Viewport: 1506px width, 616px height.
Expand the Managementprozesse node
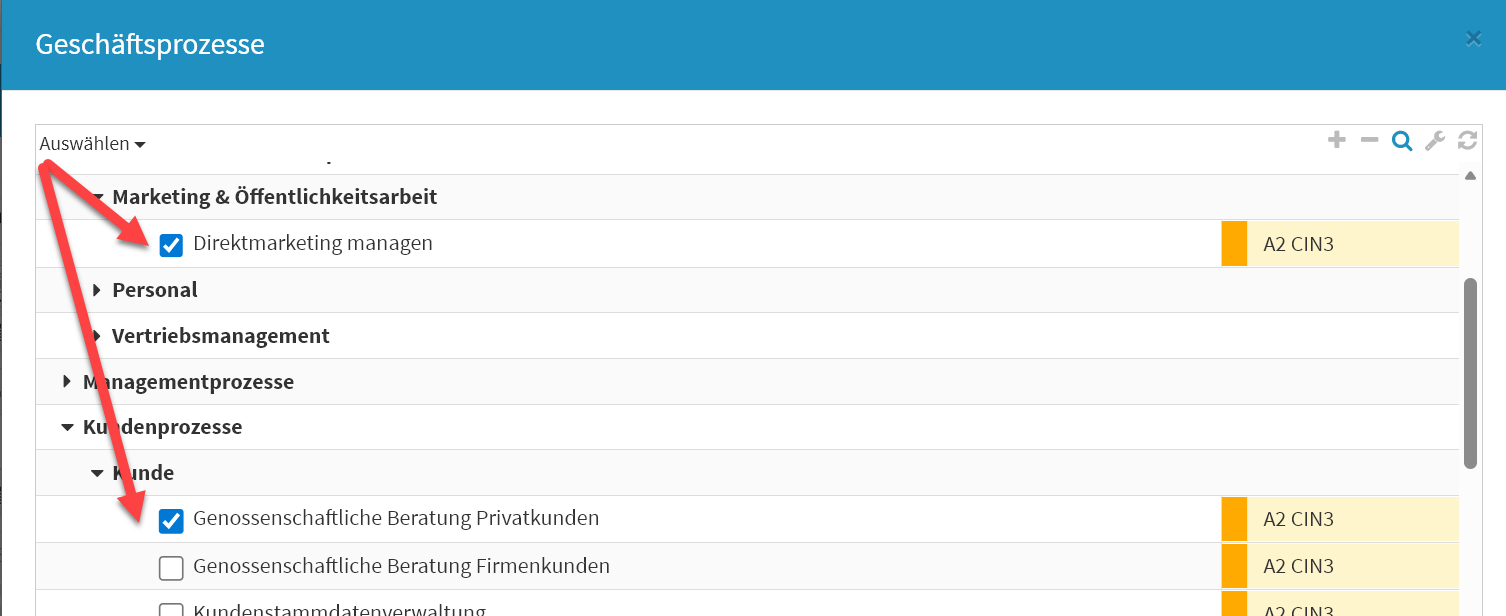click(x=67, y=382)
